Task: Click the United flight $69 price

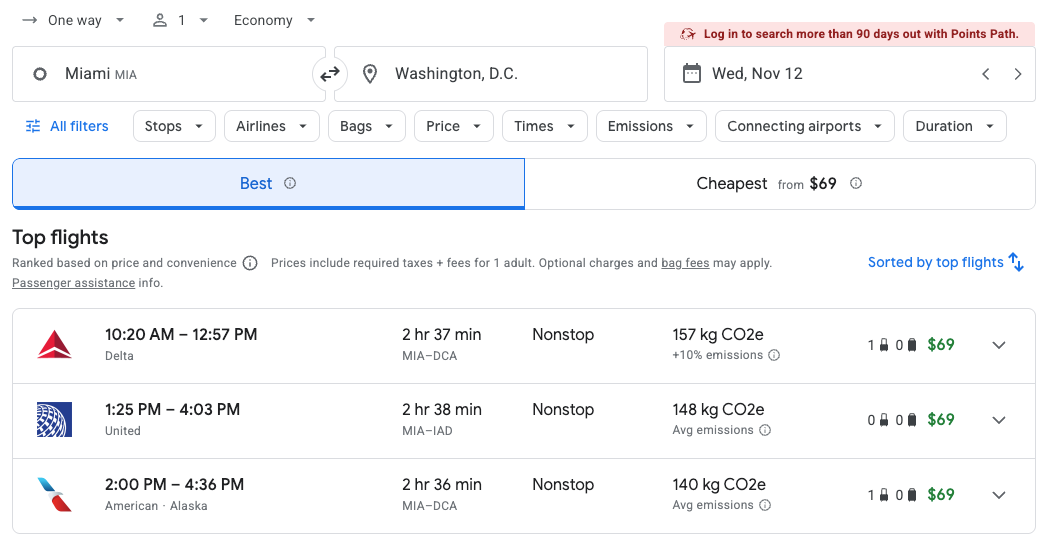Action: point(941,420)
